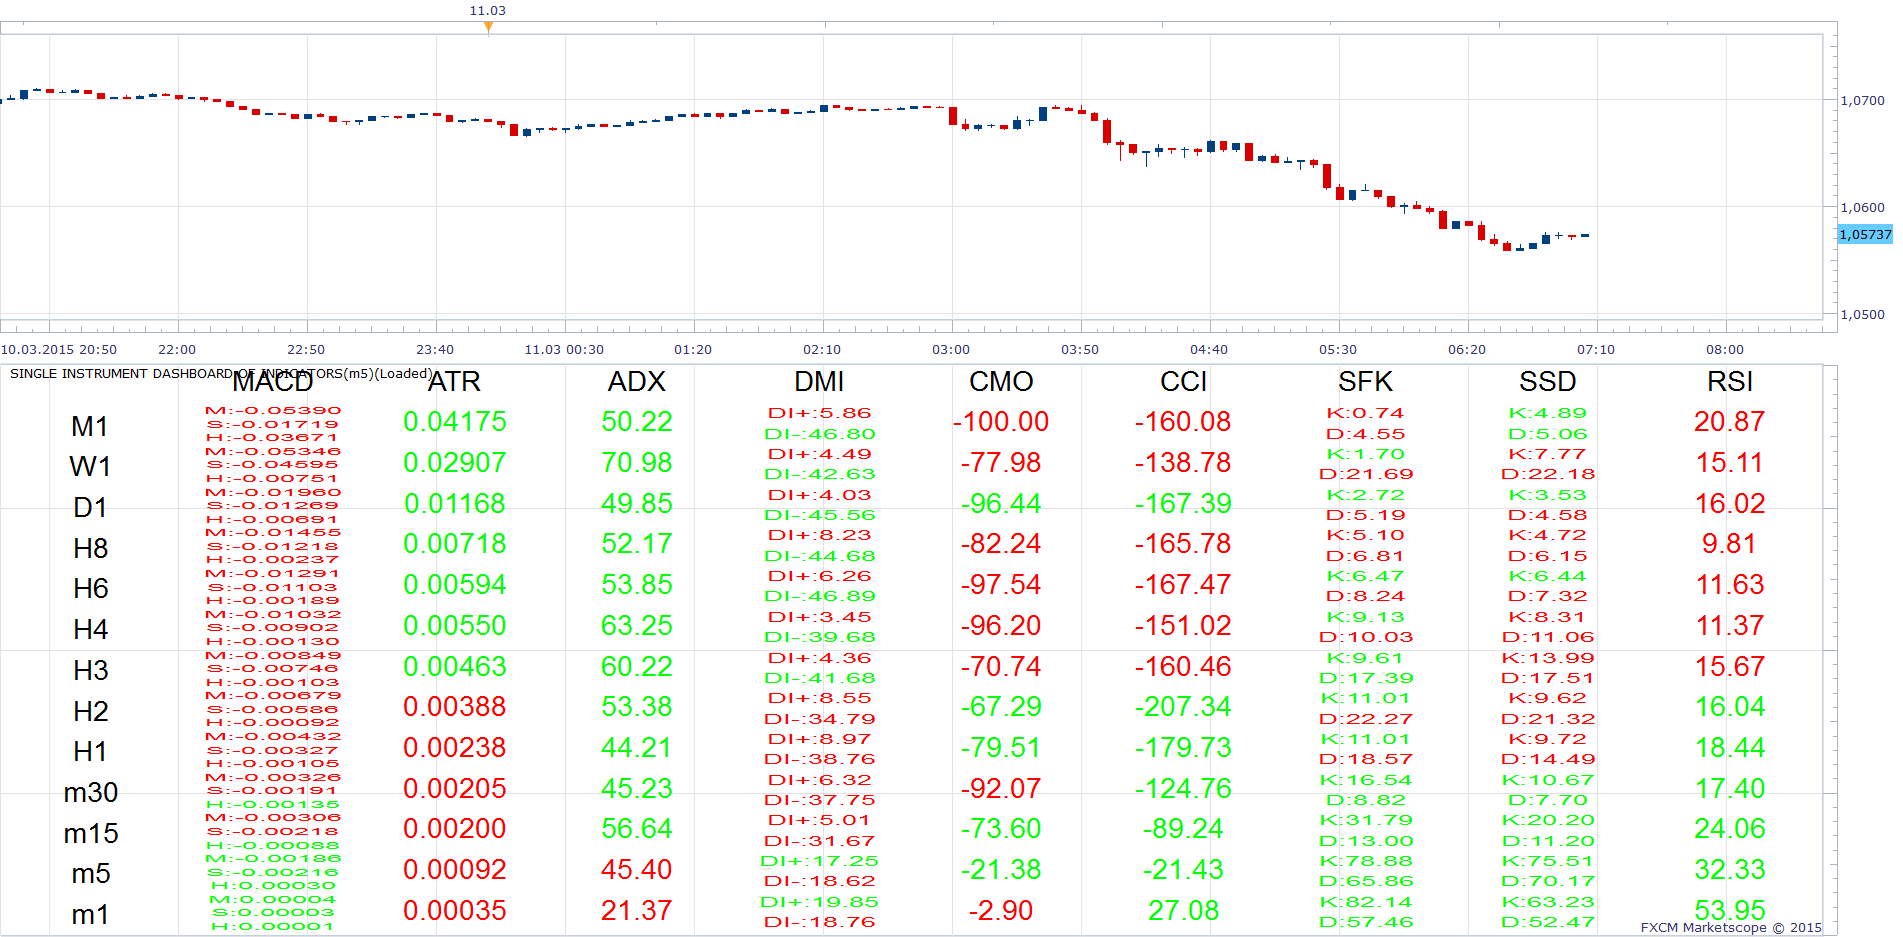1903x937 pixels.
Task: Click the 05:30 time axis label
Action: click(1338, 349)
